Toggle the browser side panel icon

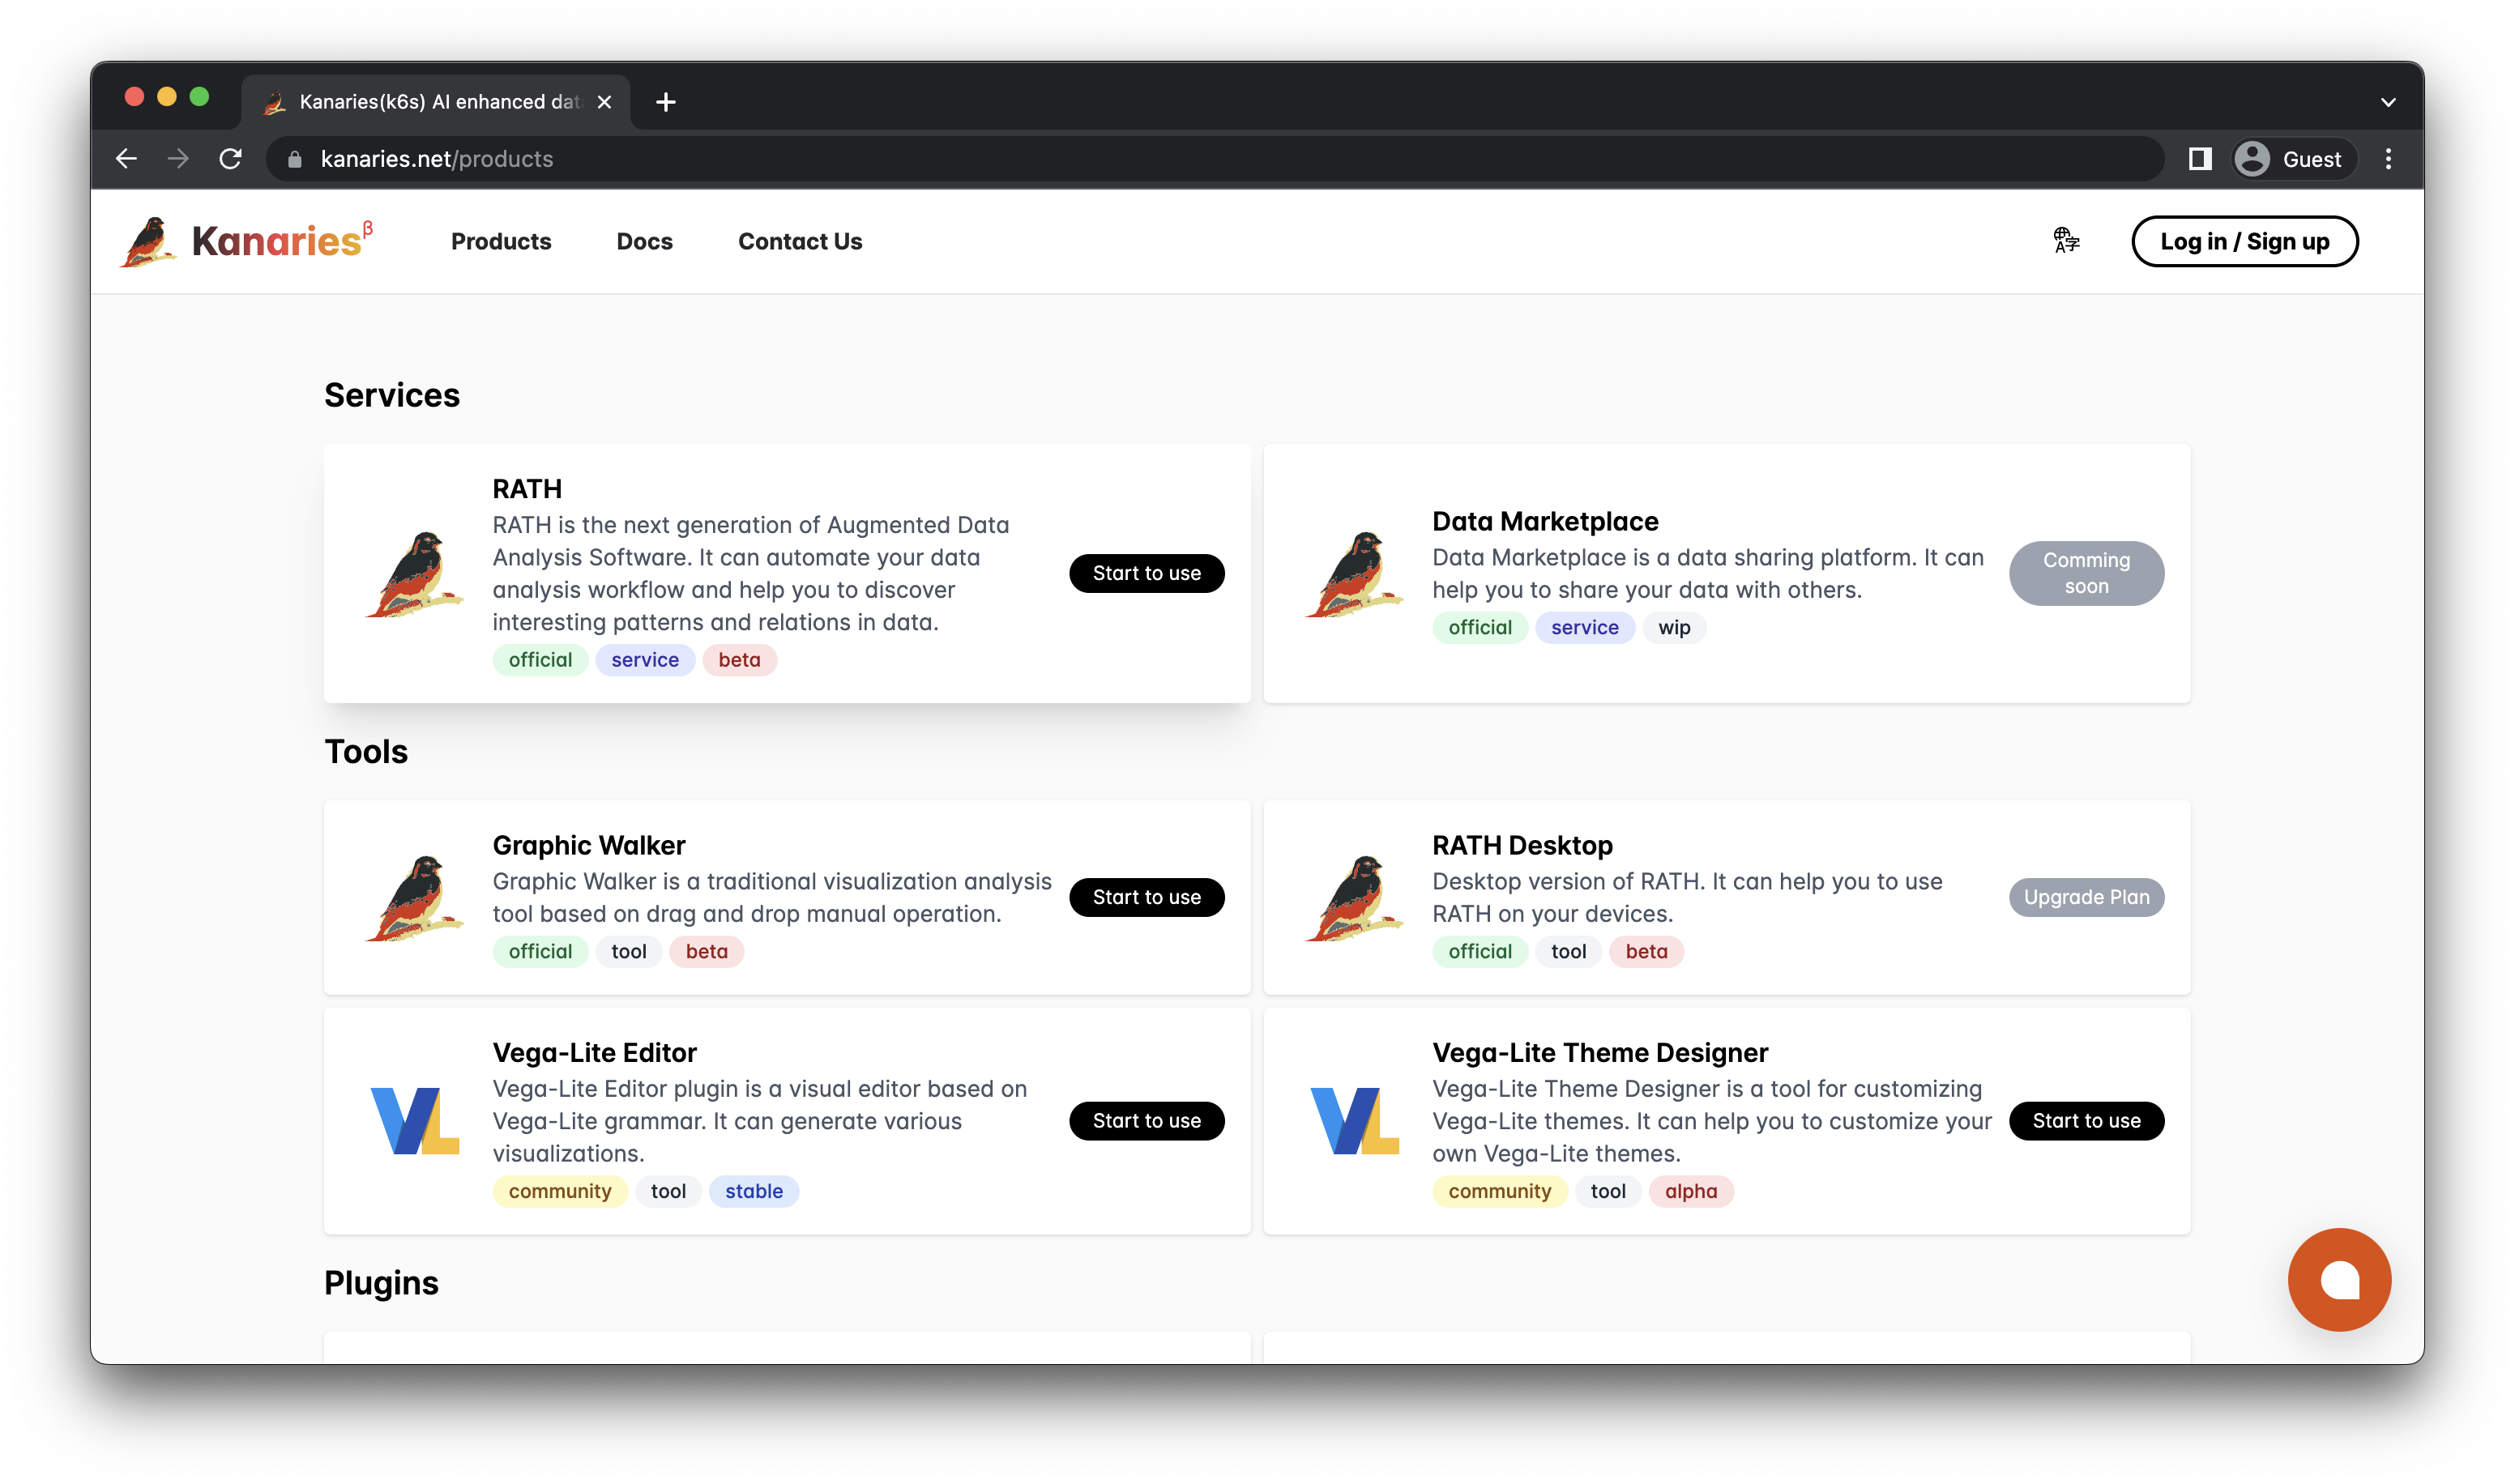point(2199,159)
